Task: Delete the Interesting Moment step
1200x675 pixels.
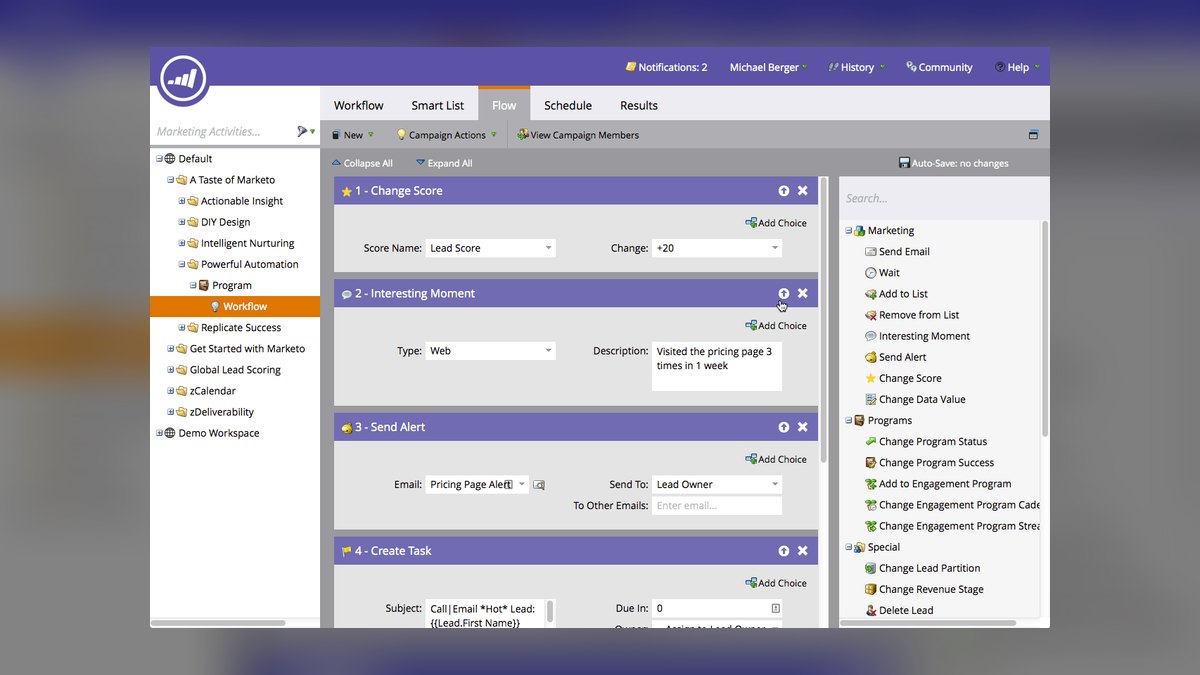Action: tap(802, 294)
